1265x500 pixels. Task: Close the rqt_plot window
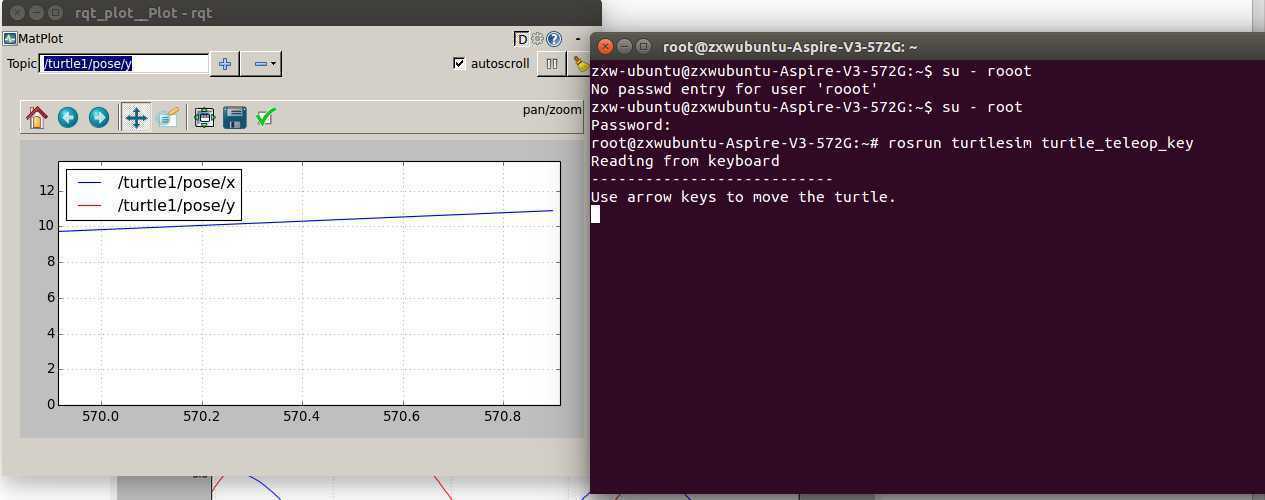(15, 13)
